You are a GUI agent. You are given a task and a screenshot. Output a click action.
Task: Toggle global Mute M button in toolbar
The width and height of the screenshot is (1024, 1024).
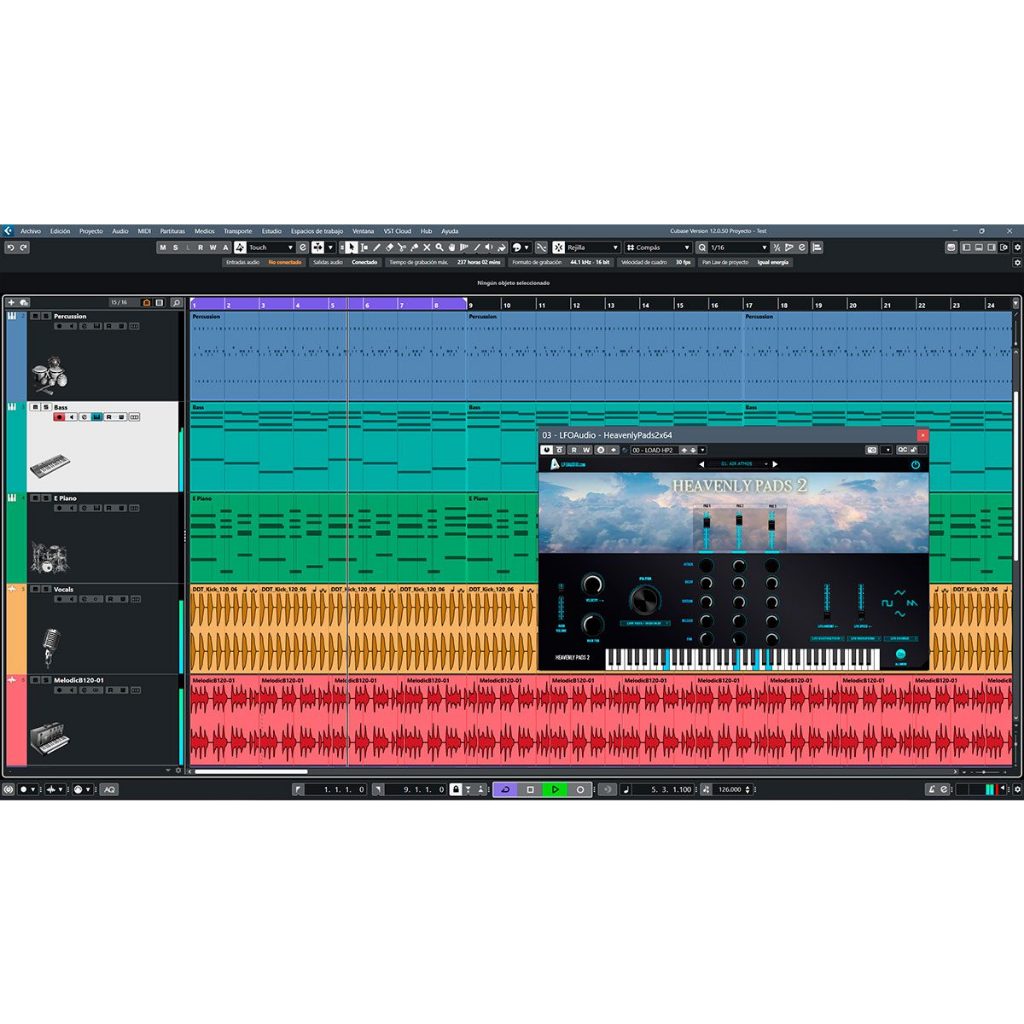point(163,248)
